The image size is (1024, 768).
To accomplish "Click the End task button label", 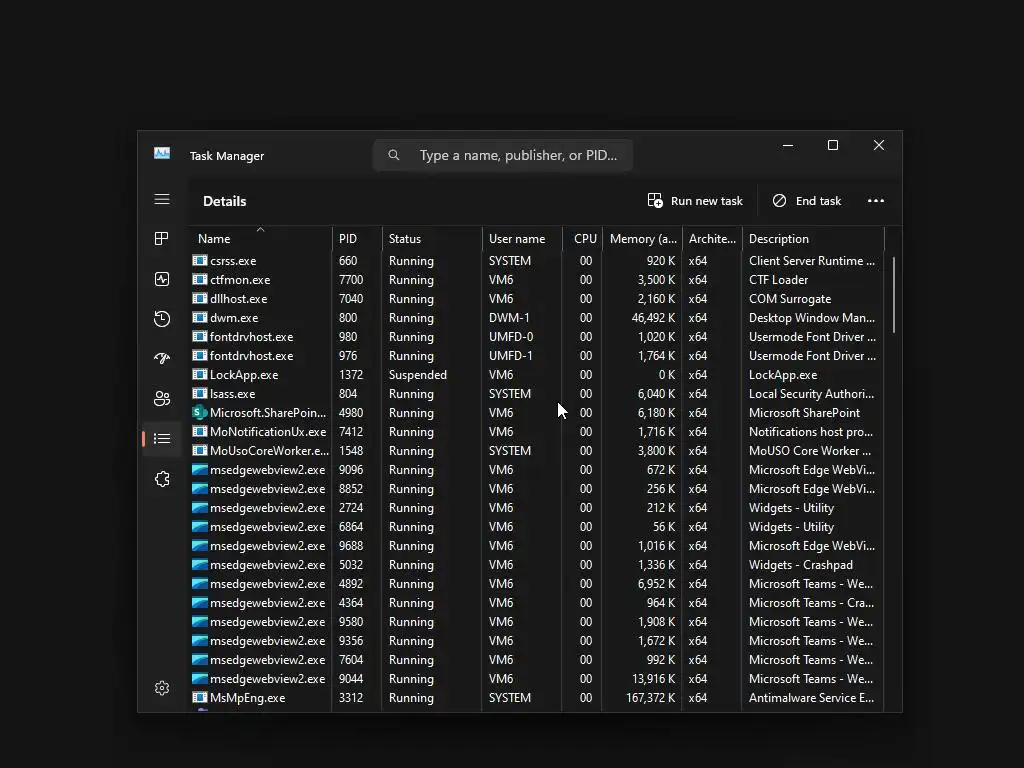I will click(x=818, y=201).
